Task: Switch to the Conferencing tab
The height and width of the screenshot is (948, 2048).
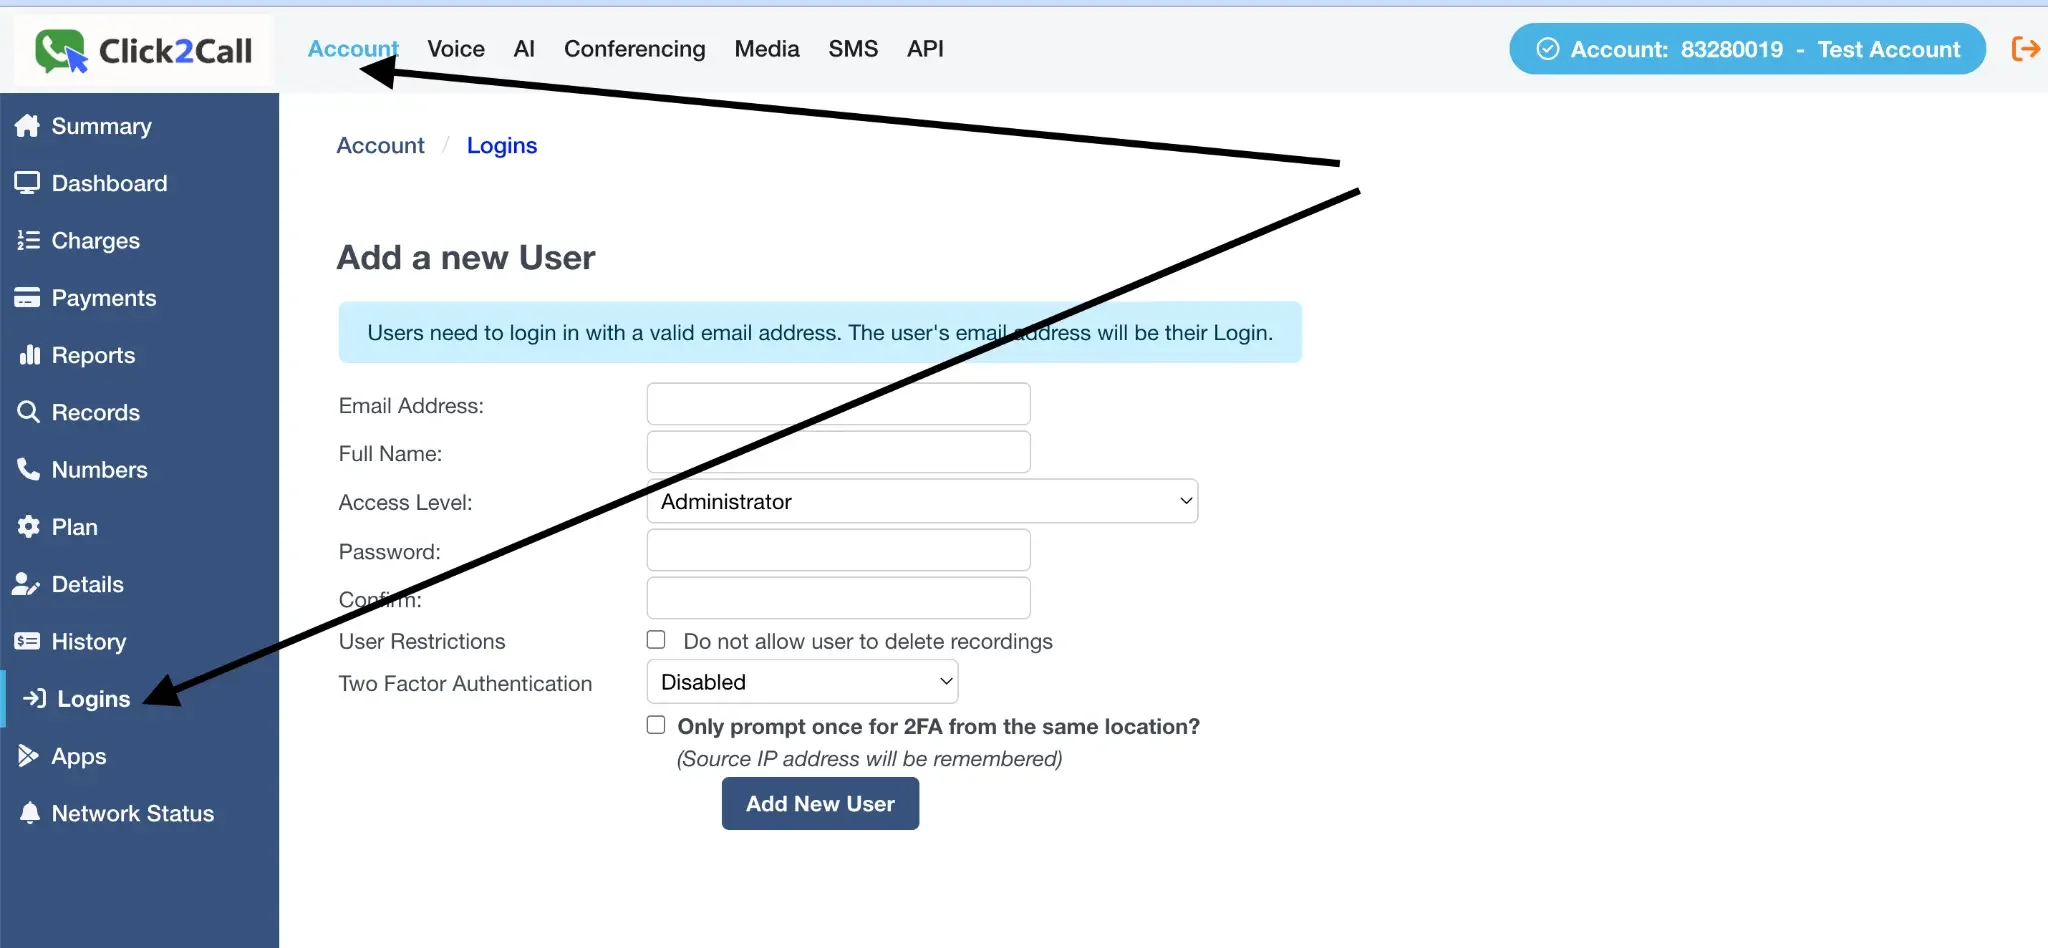Action: (x=634, y=48)
